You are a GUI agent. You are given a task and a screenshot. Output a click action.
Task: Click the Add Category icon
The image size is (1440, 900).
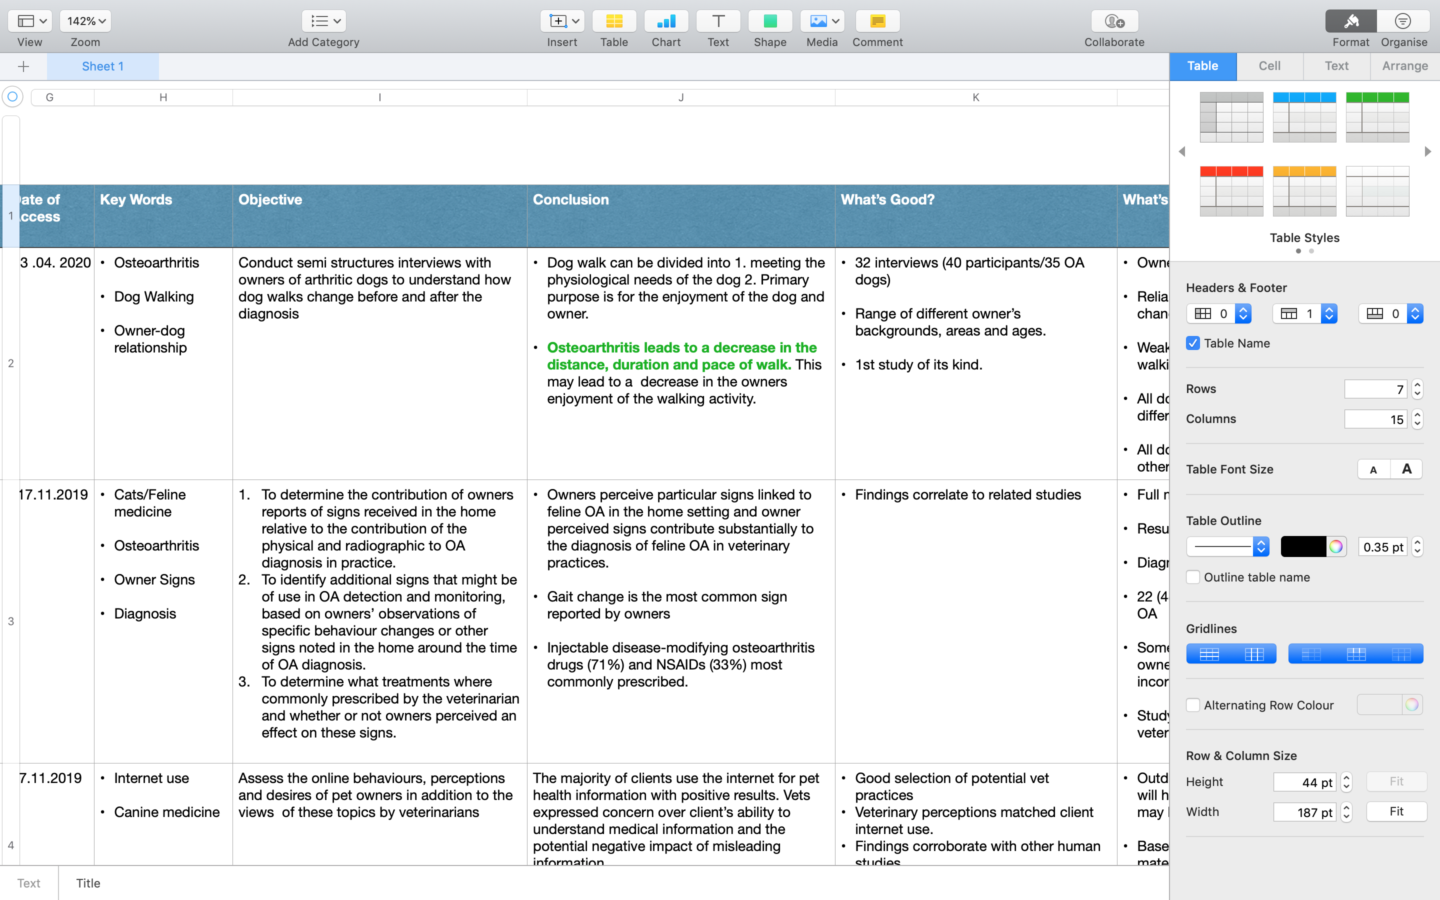tap(324, 21)
